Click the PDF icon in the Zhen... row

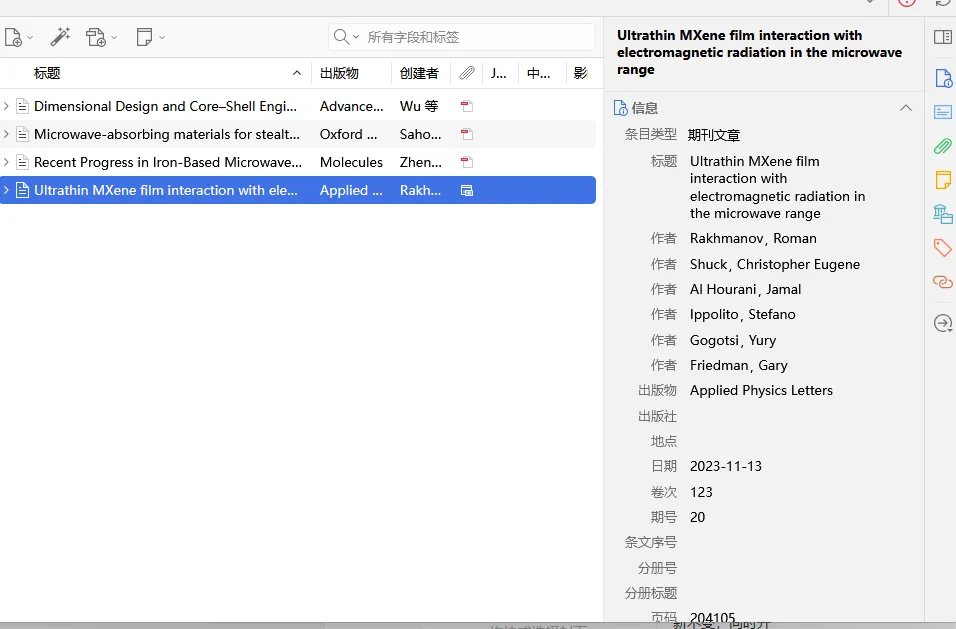467,162
